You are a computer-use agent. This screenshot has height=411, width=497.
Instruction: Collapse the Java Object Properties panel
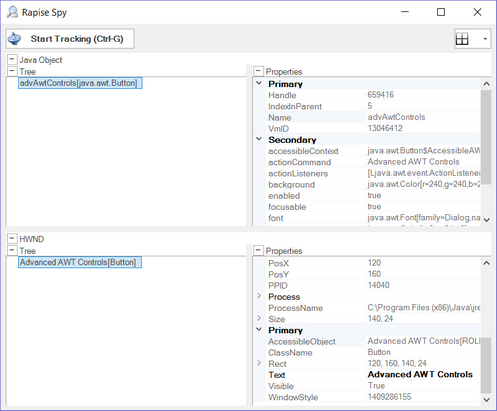coord(258,71)
